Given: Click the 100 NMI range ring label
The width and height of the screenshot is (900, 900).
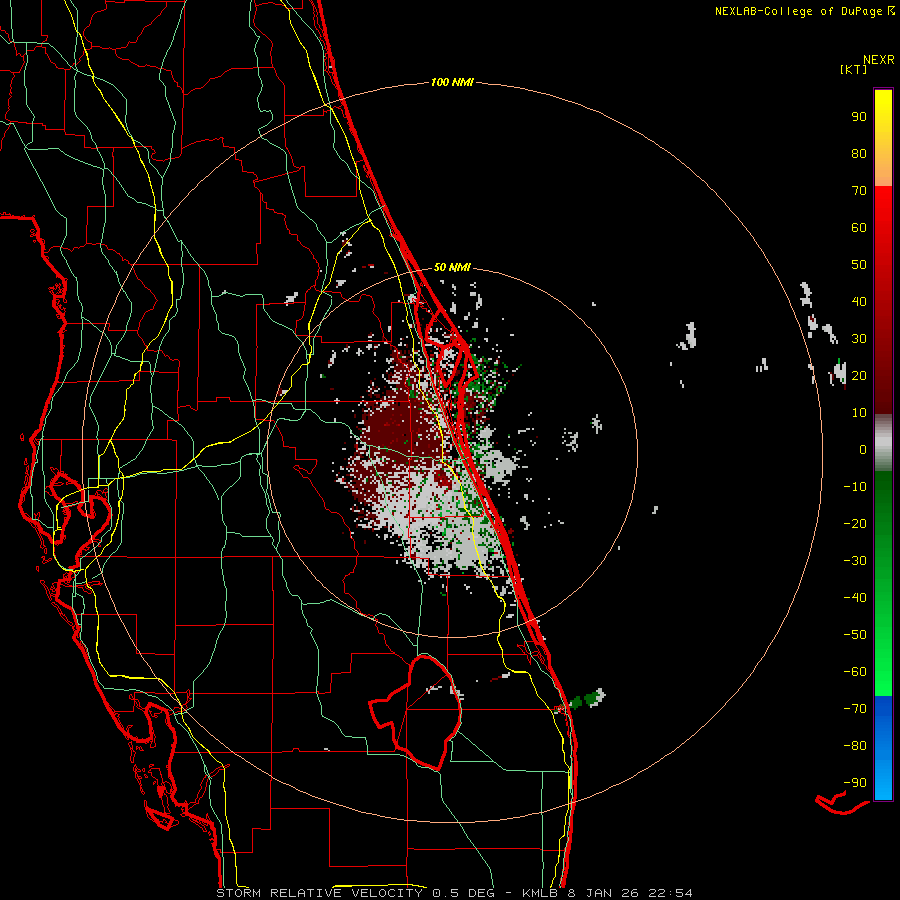Looking at the screenshot, I should tap(452, 83).
